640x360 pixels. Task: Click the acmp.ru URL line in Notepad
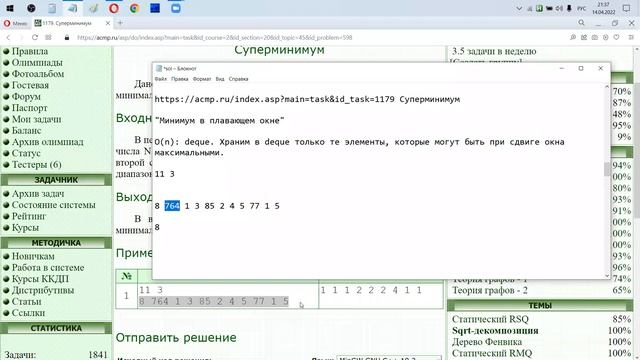pyautogui.click(x=307, y=99)
